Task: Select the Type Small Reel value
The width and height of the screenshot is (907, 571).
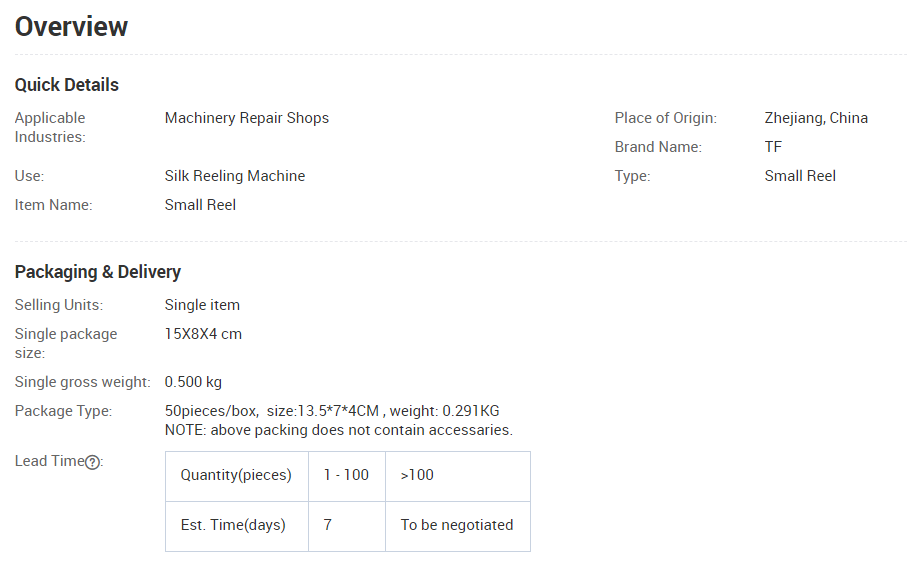Action: click(800, 176)
